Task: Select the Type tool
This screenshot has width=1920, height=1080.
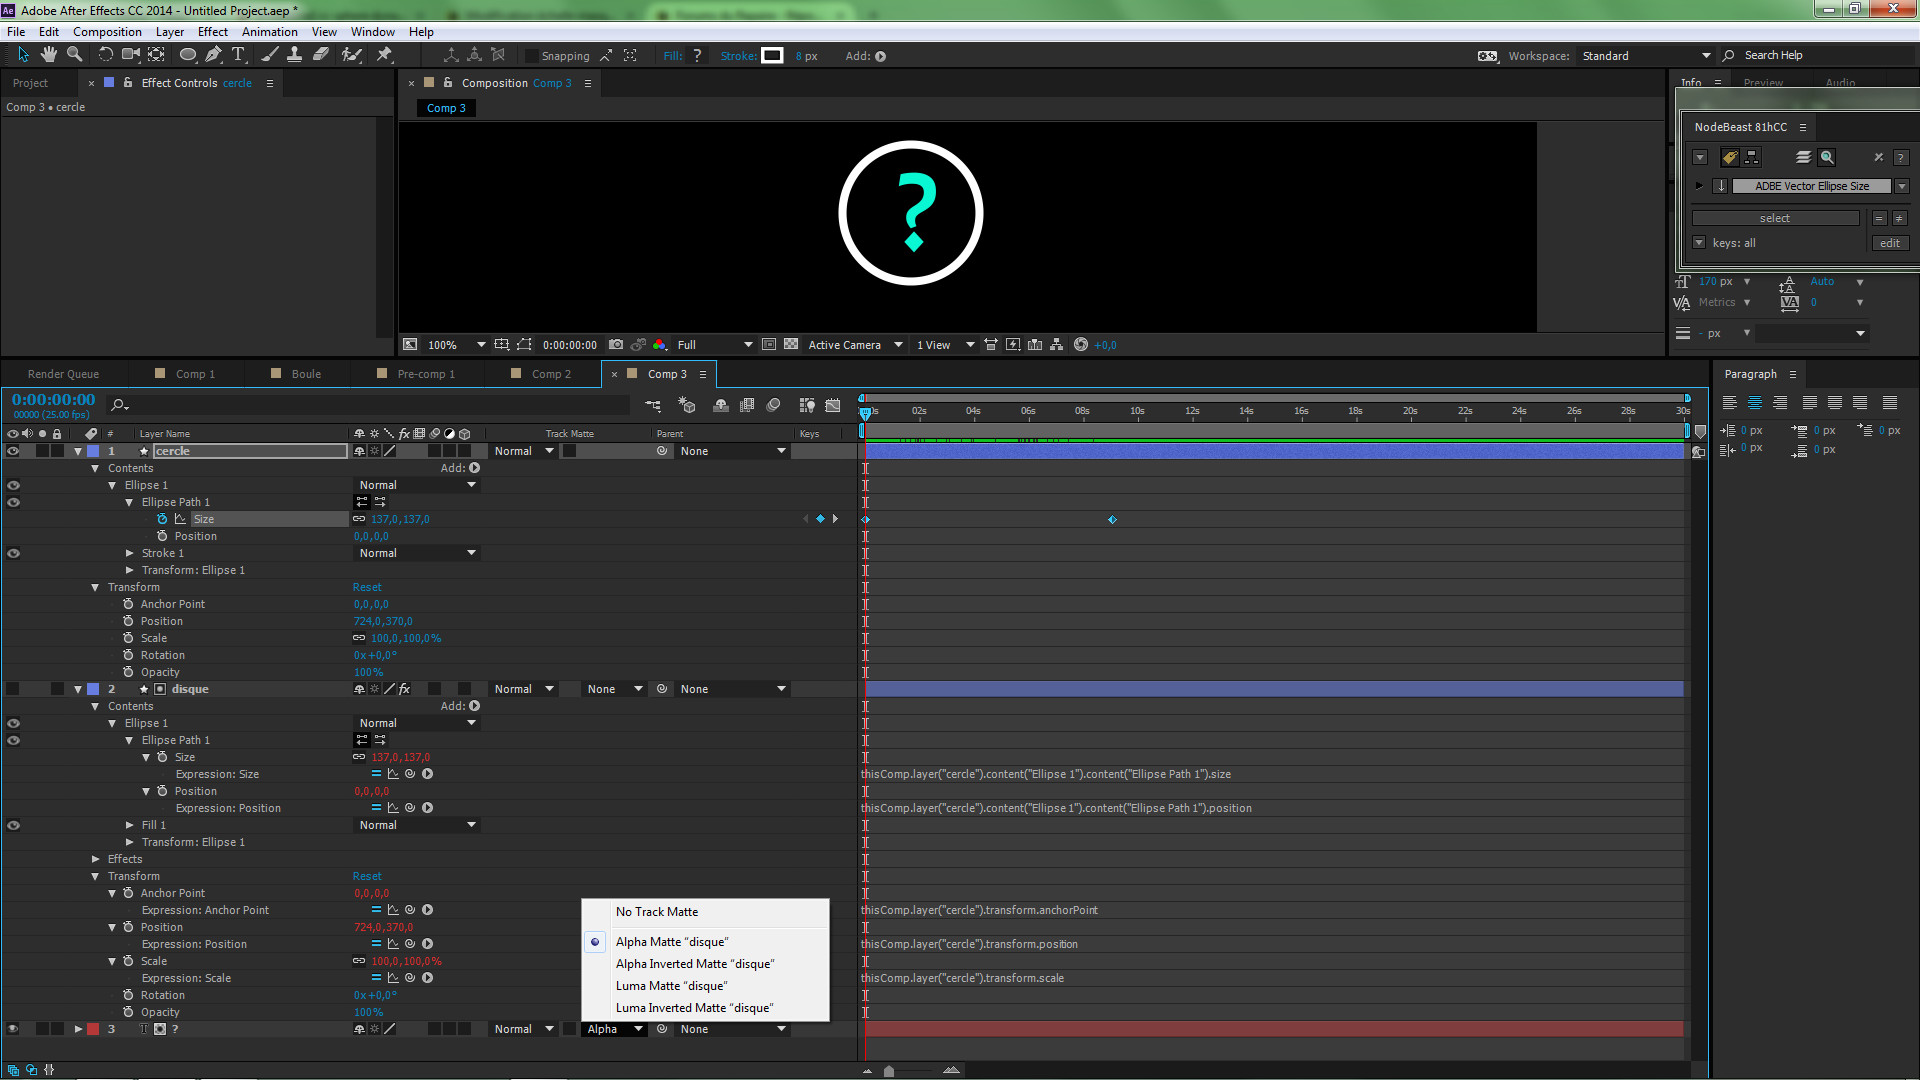Action: (x=238, y=55)
